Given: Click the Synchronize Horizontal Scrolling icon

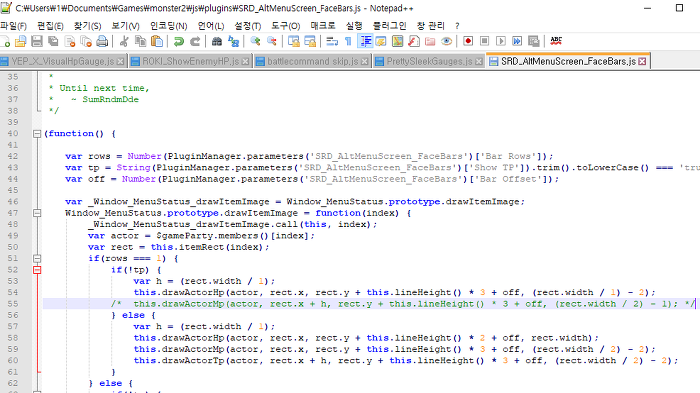Looking at the screenshot, I should tap(310, 42).
